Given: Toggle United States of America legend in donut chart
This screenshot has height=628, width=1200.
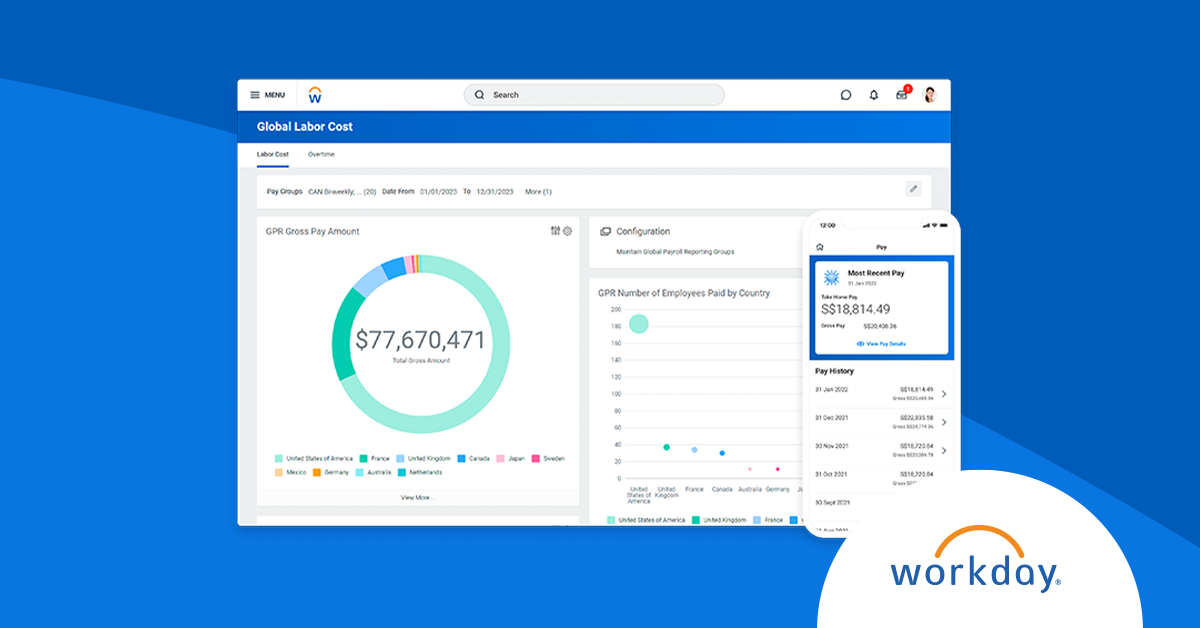Looking at the screenshot, I should [314, 458].
